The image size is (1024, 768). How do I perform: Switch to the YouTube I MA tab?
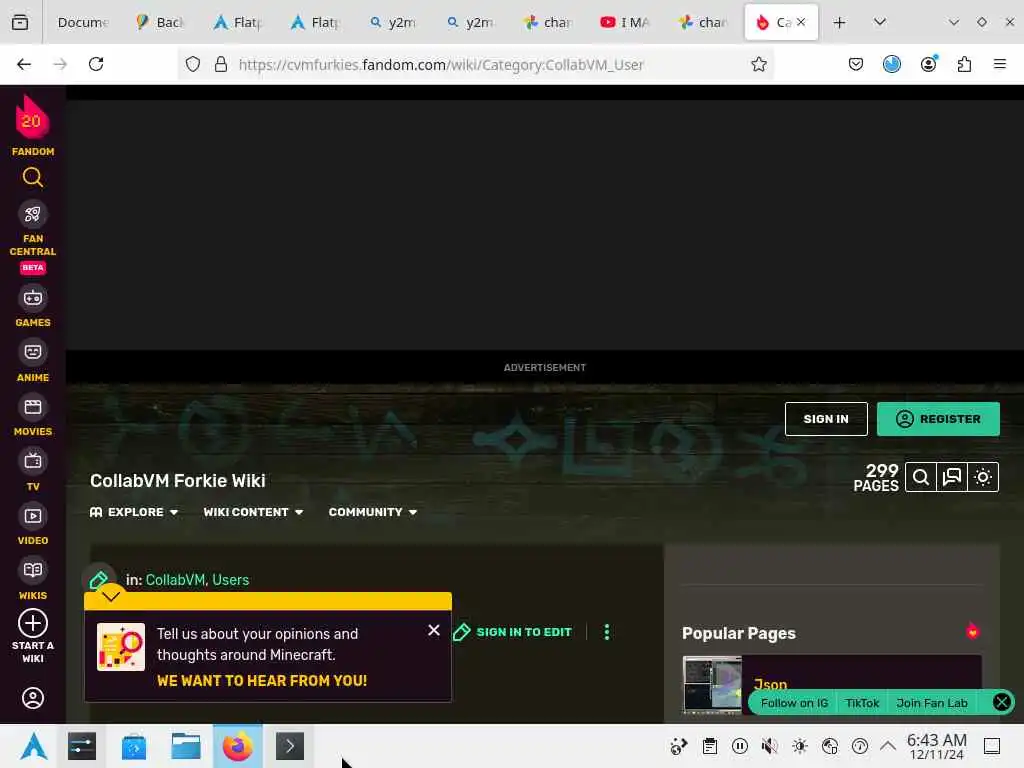click(x=624, y=22)
